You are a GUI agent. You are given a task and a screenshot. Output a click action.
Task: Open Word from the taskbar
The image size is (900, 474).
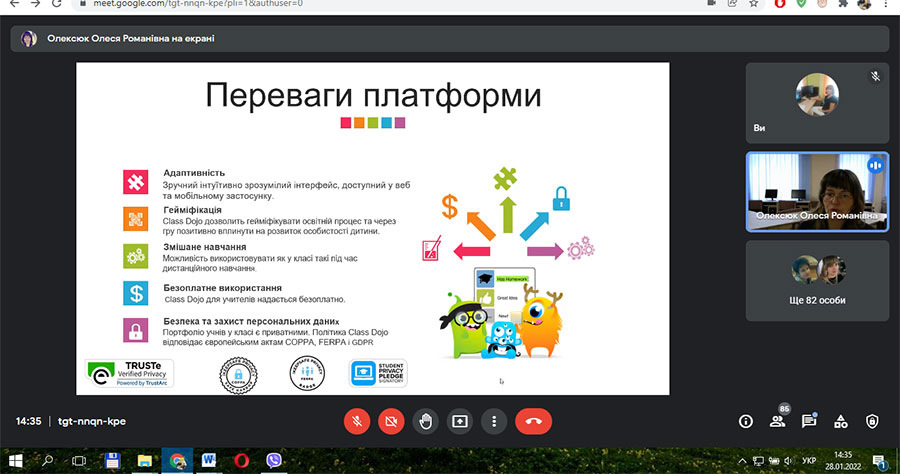coord(209,461)
